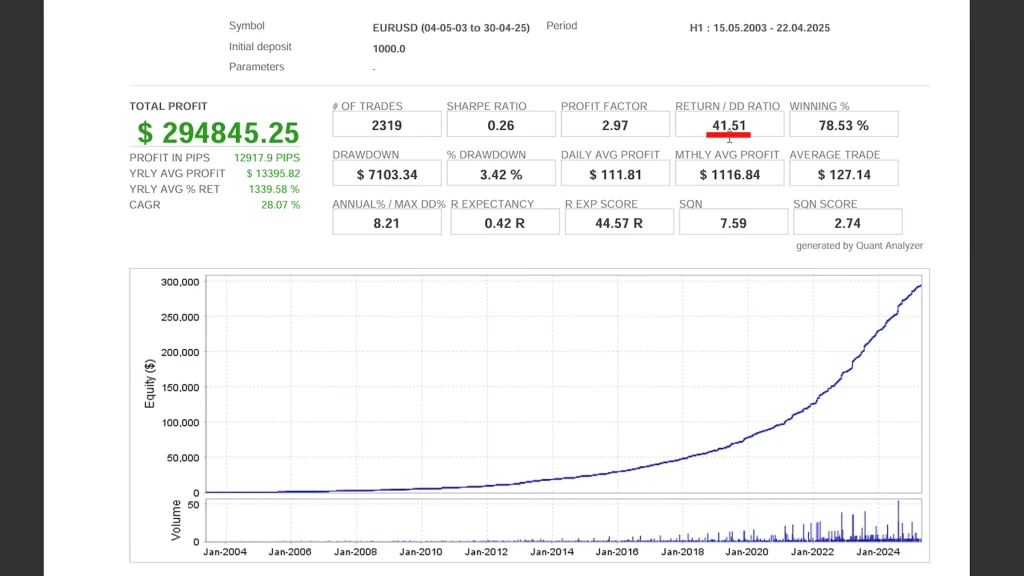
Task: Click the Annual% / Max DD% value 8.21
Action: [386, 223]
